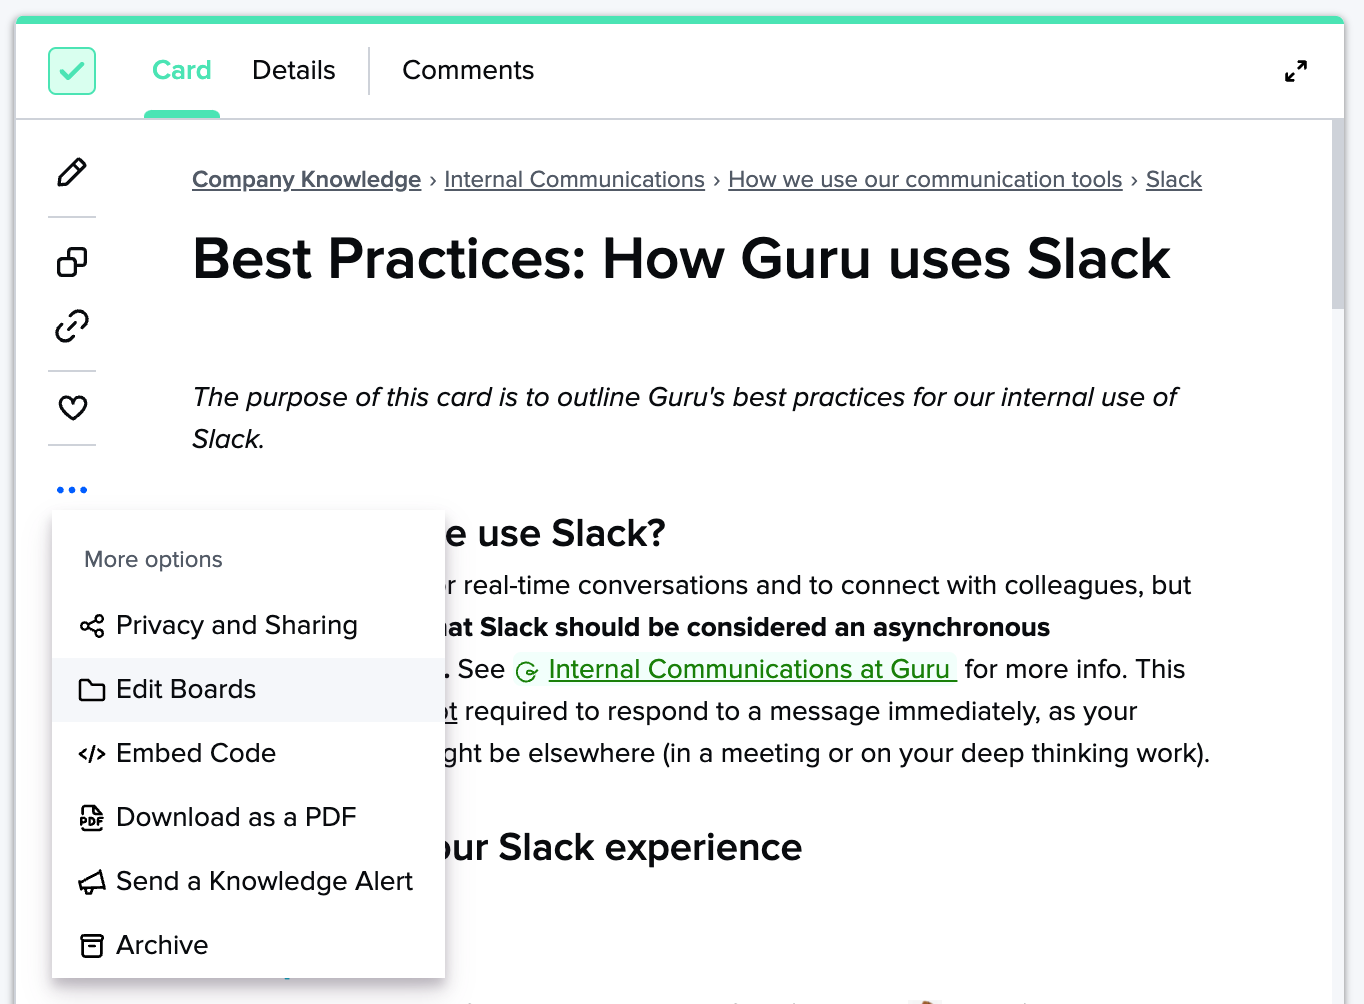Screen dimensions: 1364x1004
Task: Click the share icon beside Privacy and Sharing
Action: tap(92, 626)
